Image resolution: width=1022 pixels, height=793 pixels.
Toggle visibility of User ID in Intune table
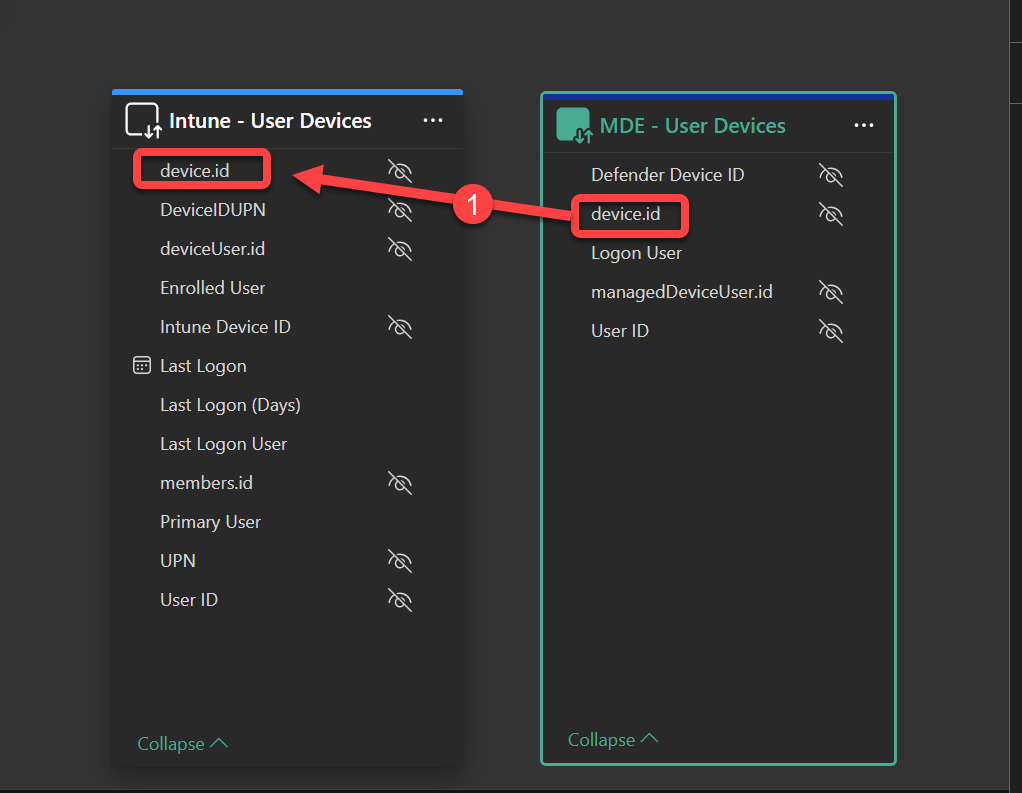pos(400,600)
